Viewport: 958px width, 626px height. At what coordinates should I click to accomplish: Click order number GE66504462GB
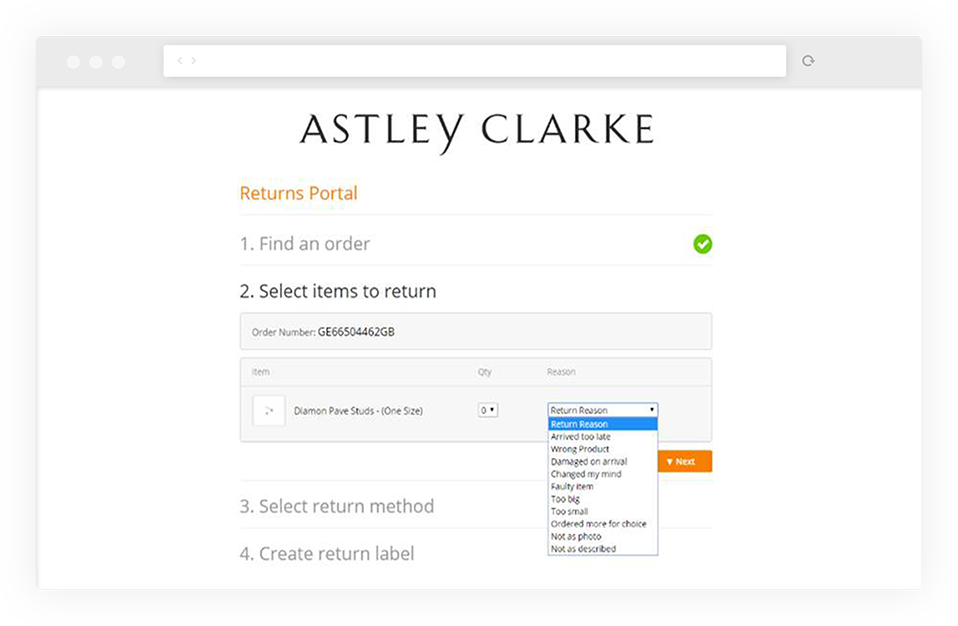(x=356, y=332)
